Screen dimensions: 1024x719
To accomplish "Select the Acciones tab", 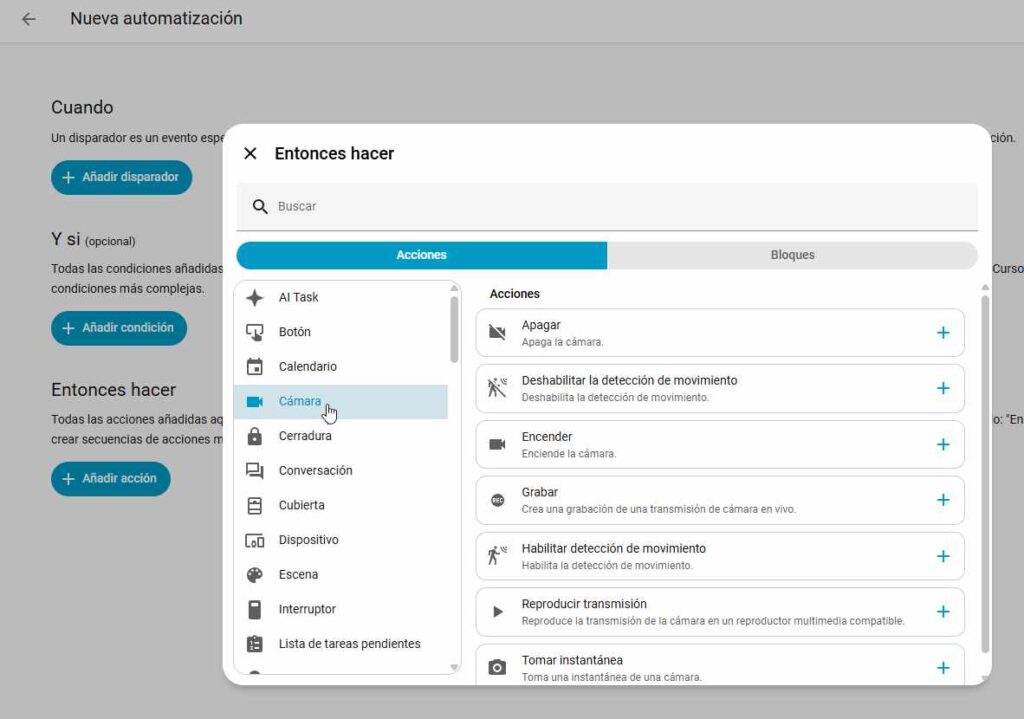I will 421,255.
